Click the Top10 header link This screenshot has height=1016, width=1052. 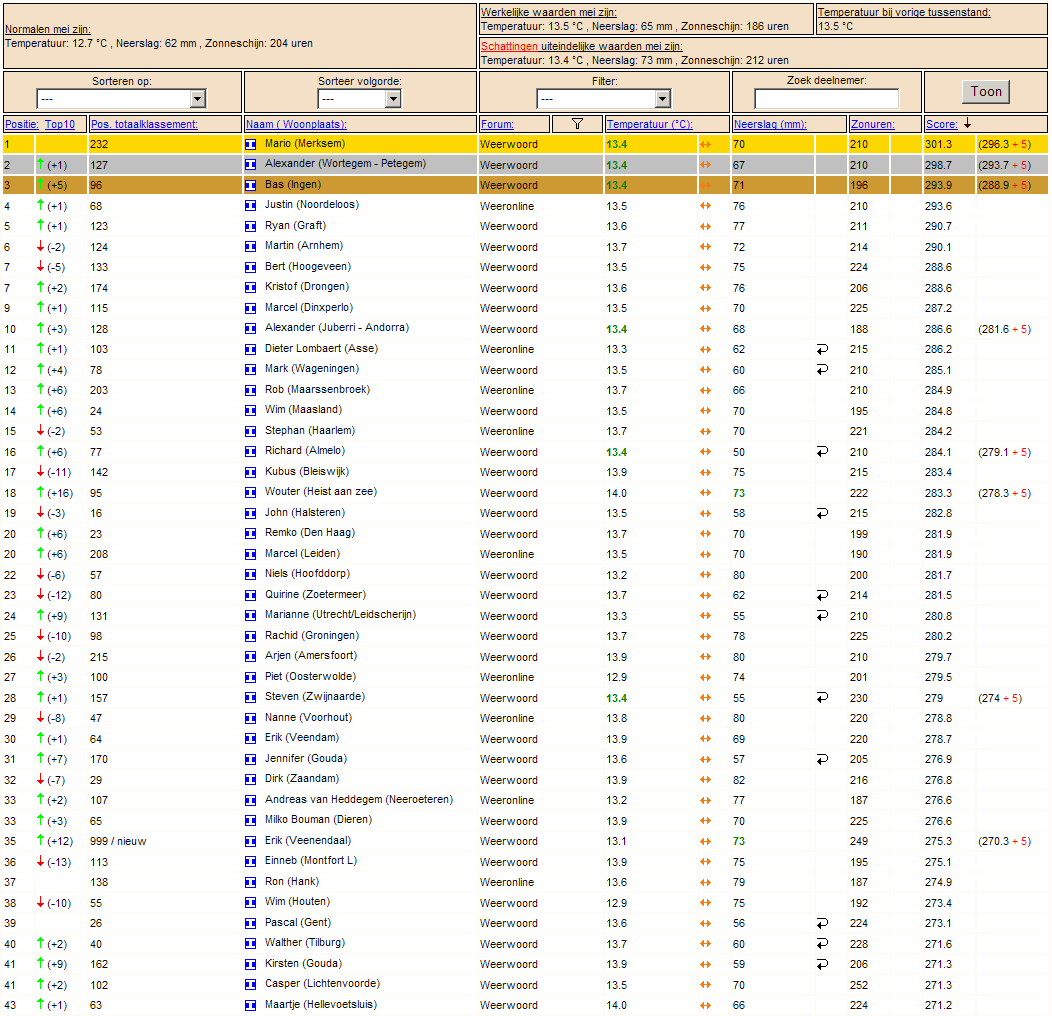coord(60,124)
